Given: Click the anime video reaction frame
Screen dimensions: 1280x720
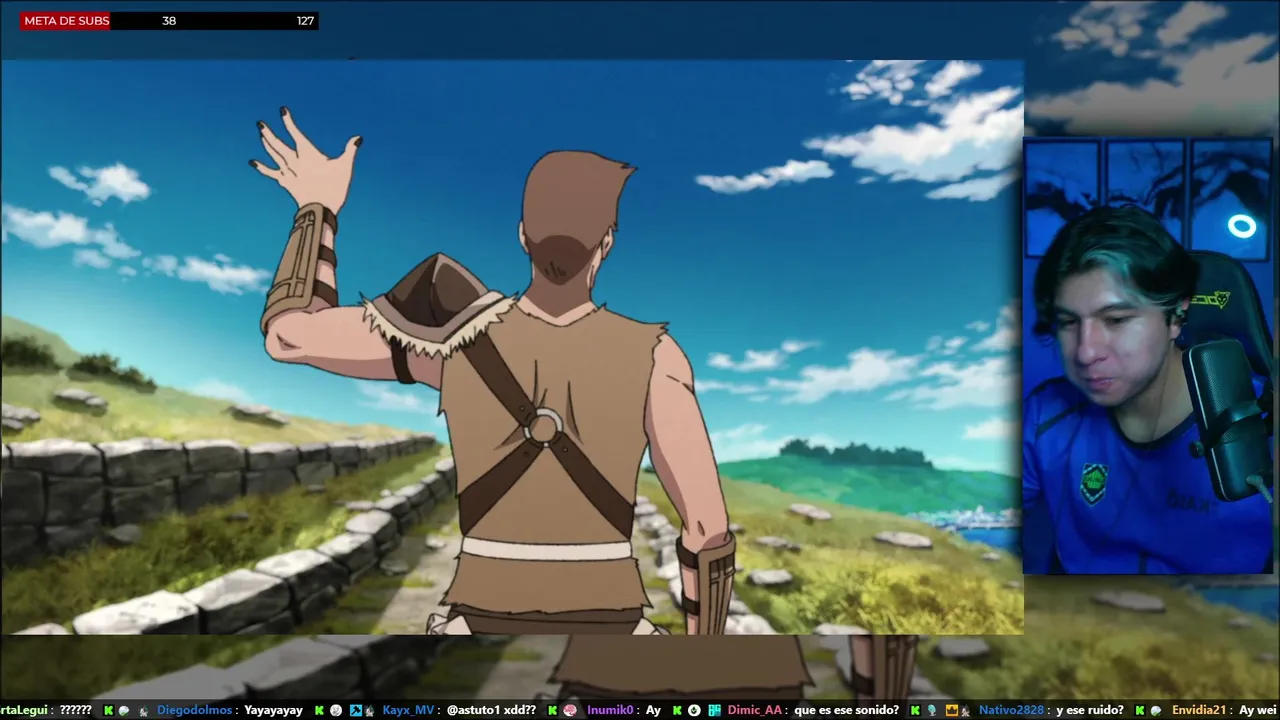Looking at the screenshot, I should tap(512, 347).
